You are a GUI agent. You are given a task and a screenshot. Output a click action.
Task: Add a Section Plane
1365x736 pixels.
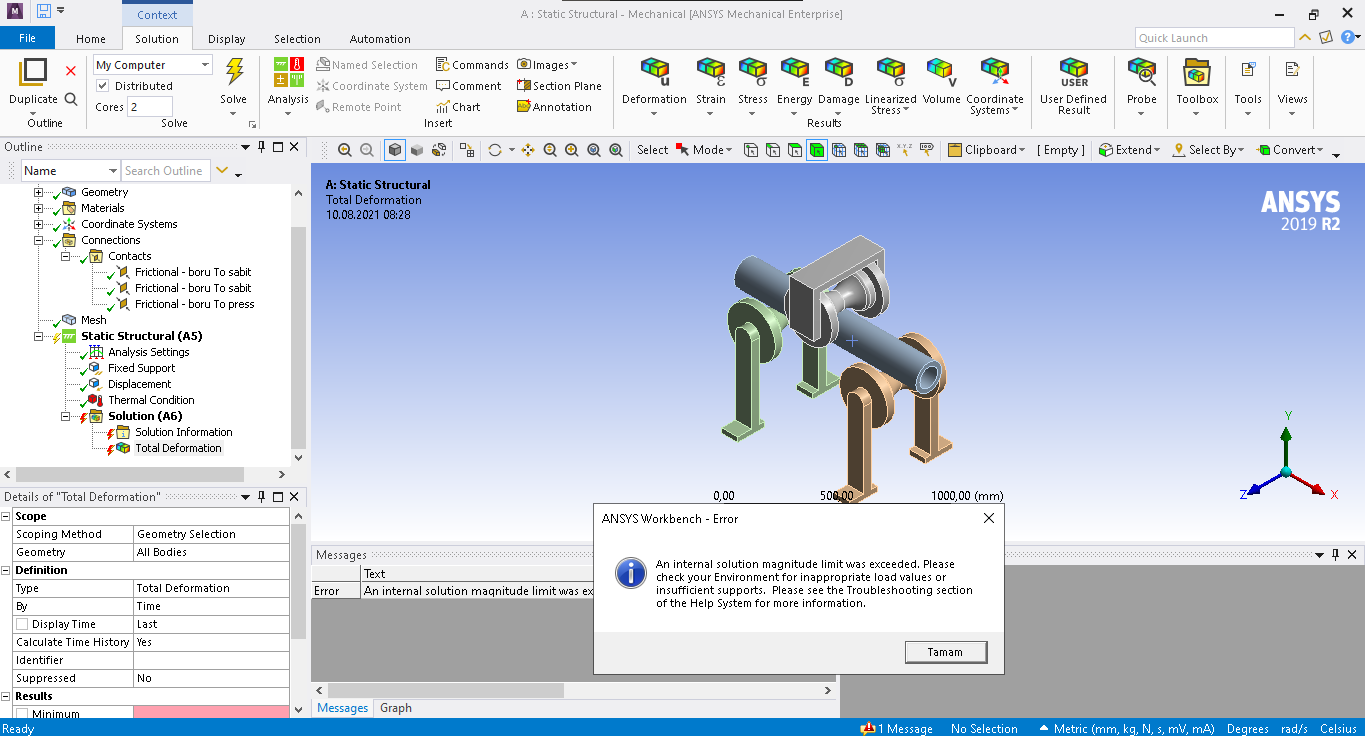pyautogui.click(x=559, y=86)
